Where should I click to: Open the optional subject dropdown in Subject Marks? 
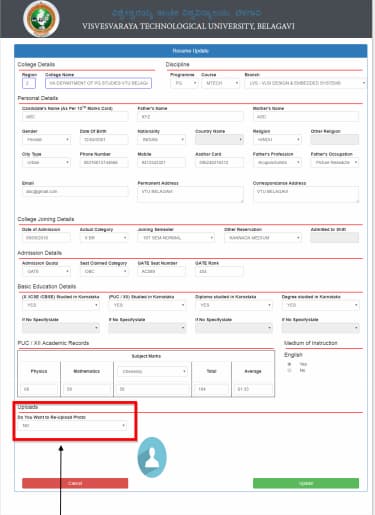click(x=152, y=371)
